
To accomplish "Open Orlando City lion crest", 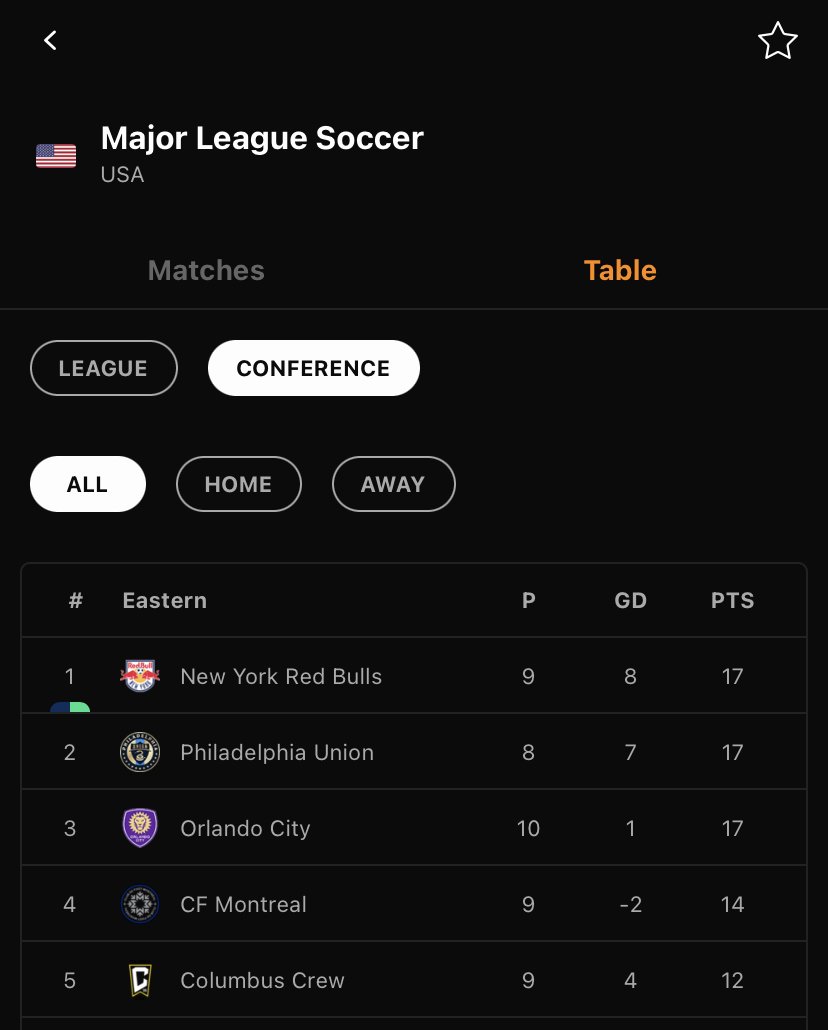I will click(x=140, y=828).
